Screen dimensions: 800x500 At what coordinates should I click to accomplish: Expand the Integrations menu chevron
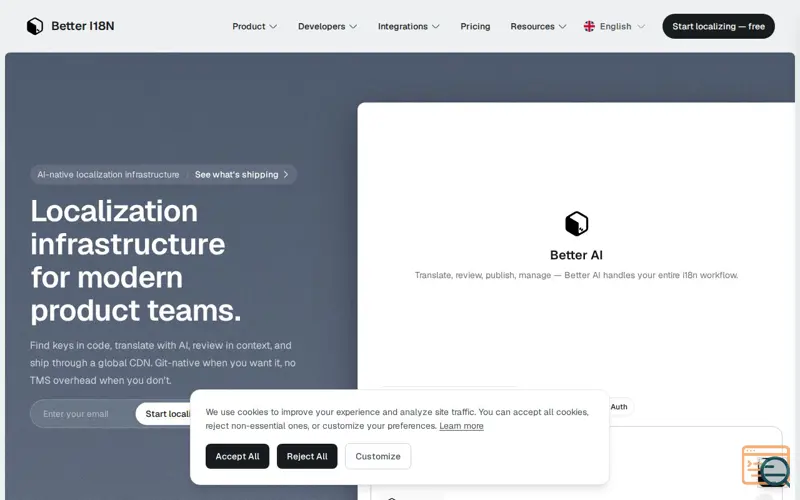pyautogui.click(x=436, y=27)
